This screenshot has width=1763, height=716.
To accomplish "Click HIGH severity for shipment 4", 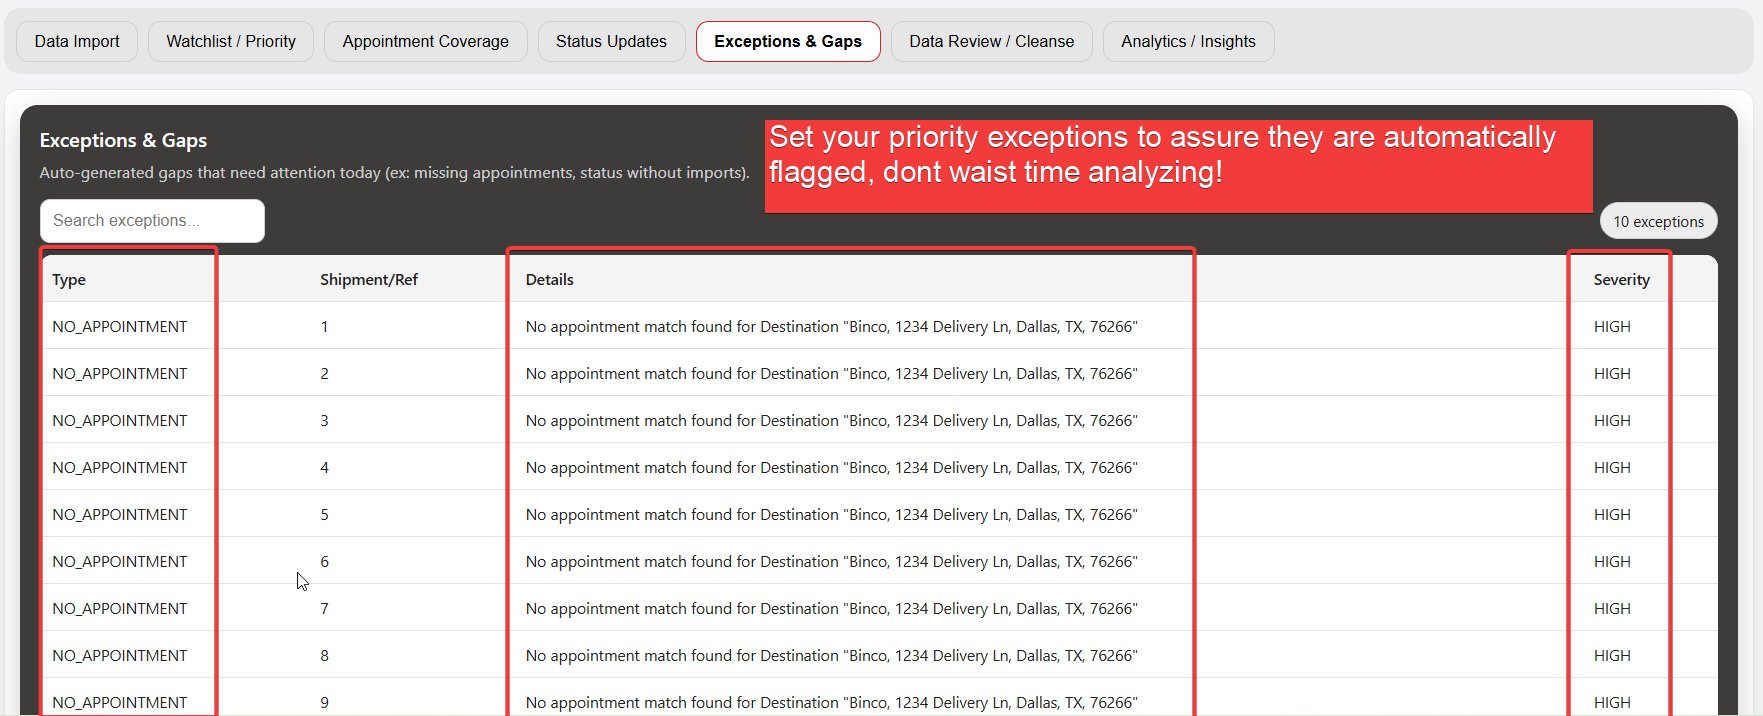I will pos(1612,467).
